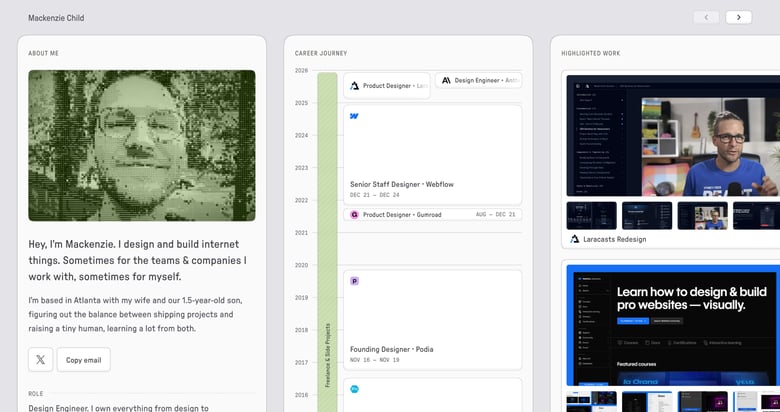
Task: Click the pixelated profile portrait photo
Action: [x=142, y=145]
